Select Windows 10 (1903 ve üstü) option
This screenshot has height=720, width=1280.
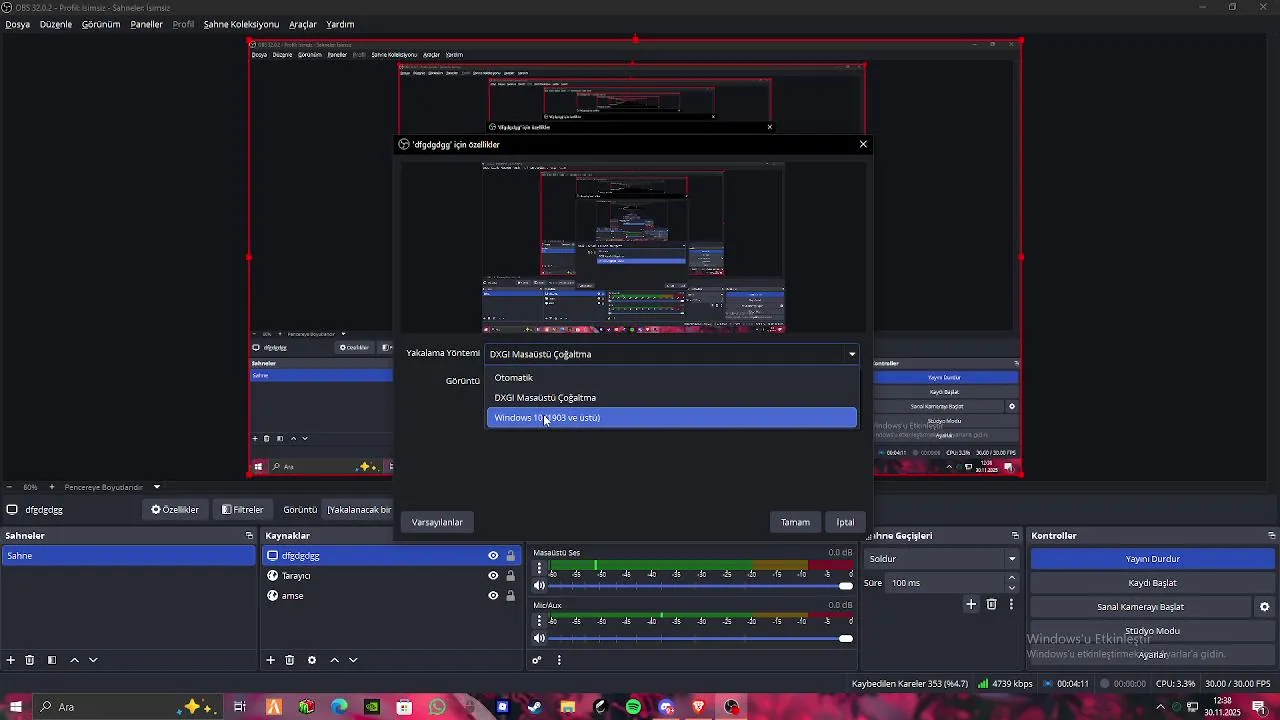(672, 418)
